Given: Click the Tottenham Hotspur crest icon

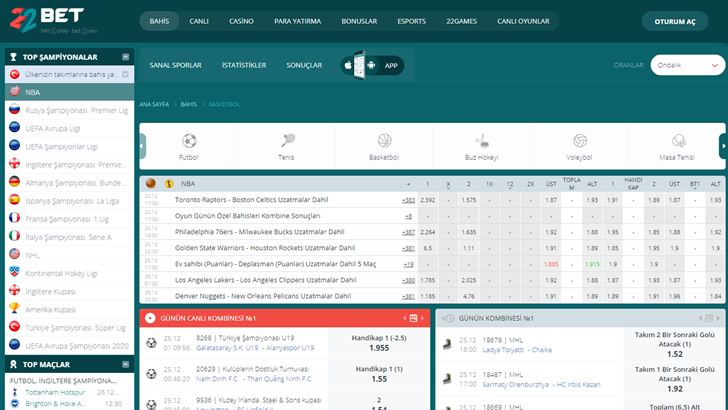Looking at the screenshot, I should point(14,392).
